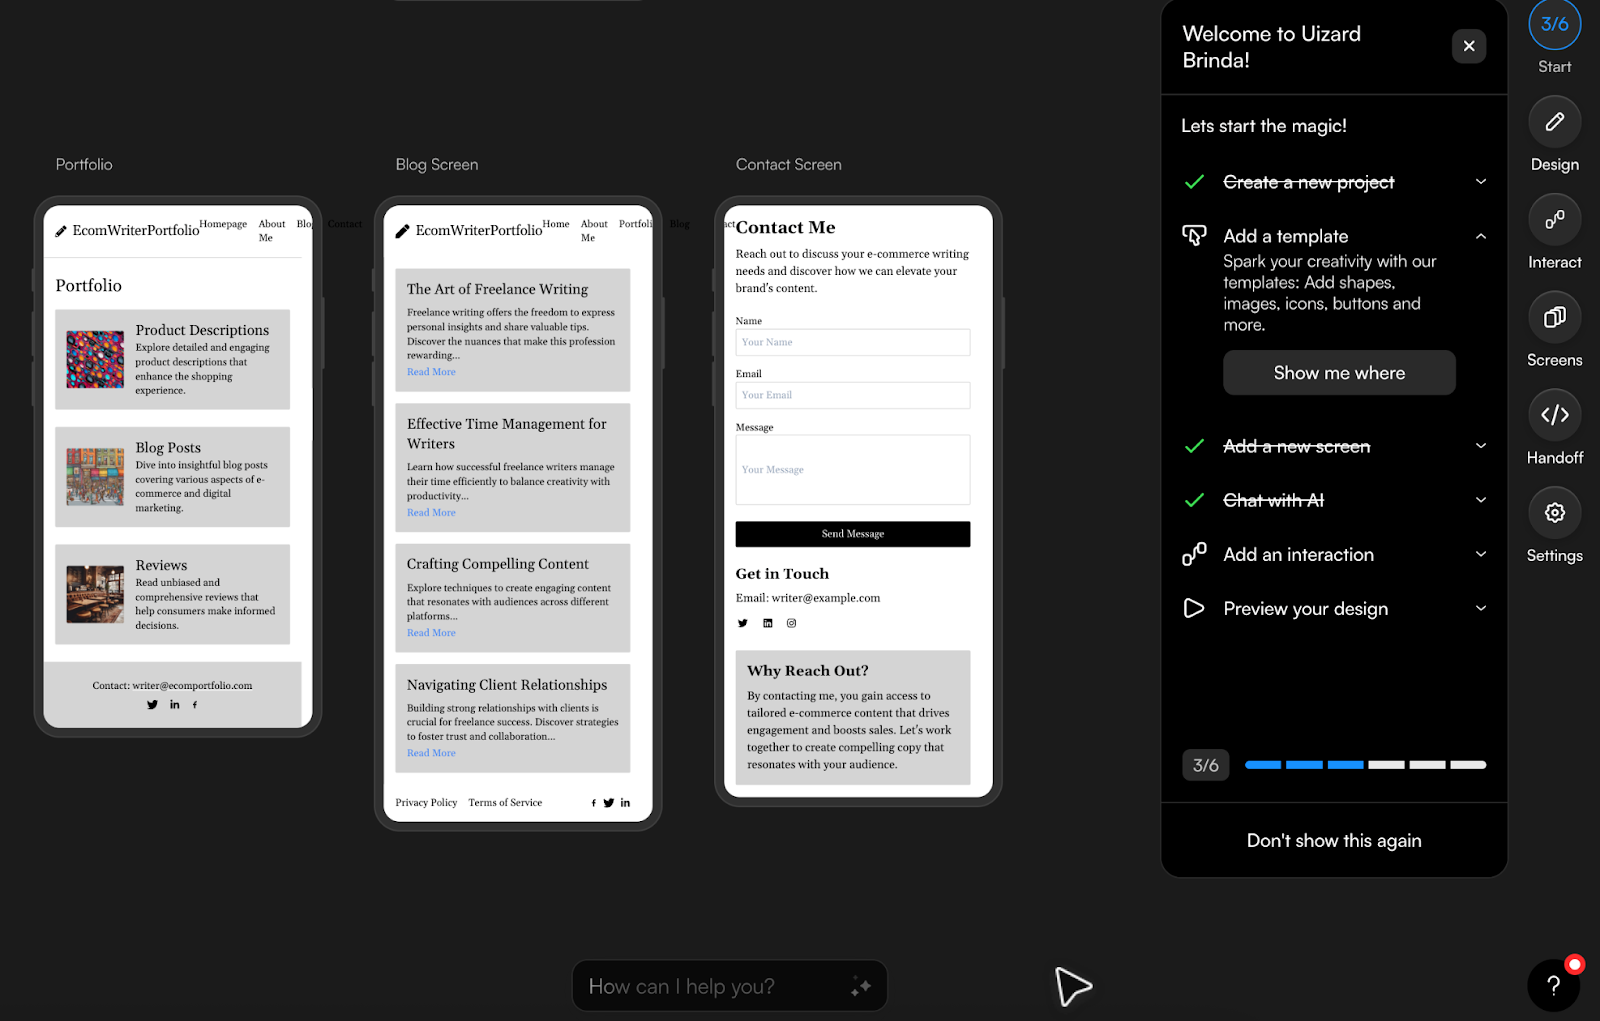1600x1021 pixels.
Task: Click the sparkle icon in the chat bar
Action: 860,985
